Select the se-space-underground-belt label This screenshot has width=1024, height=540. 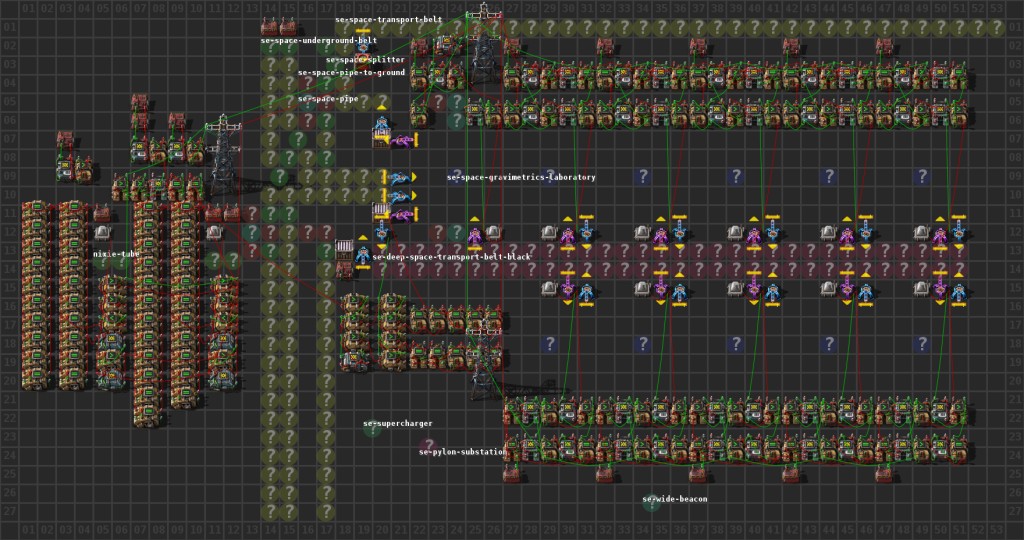318,40
